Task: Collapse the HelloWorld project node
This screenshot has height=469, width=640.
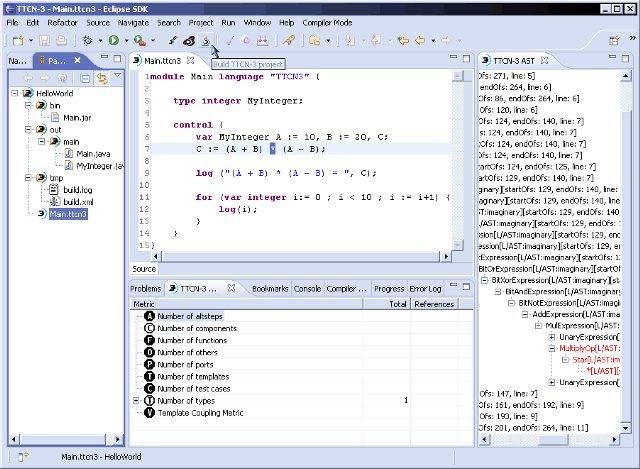Action: [x=15, y=93]
